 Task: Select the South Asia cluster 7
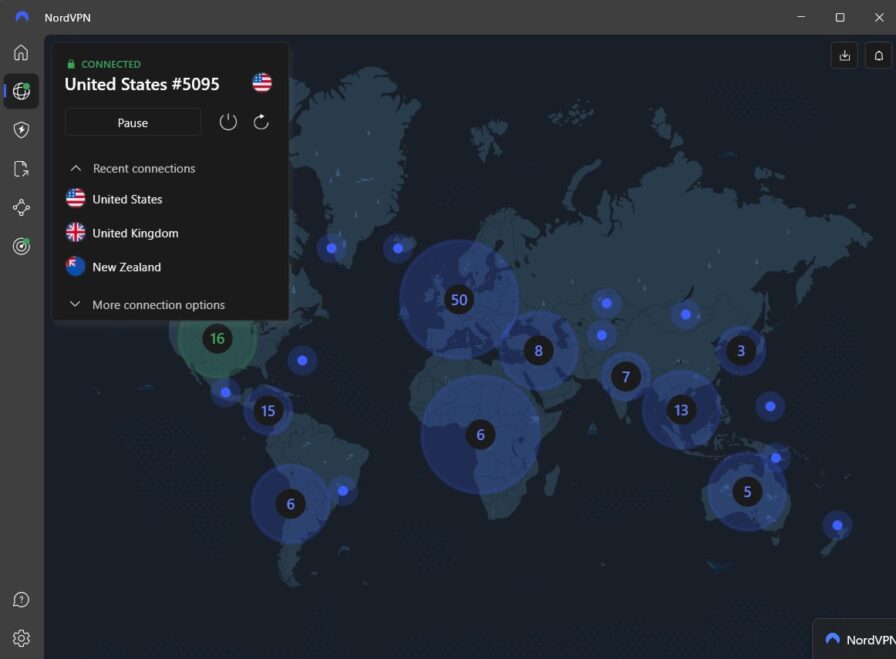626,377
